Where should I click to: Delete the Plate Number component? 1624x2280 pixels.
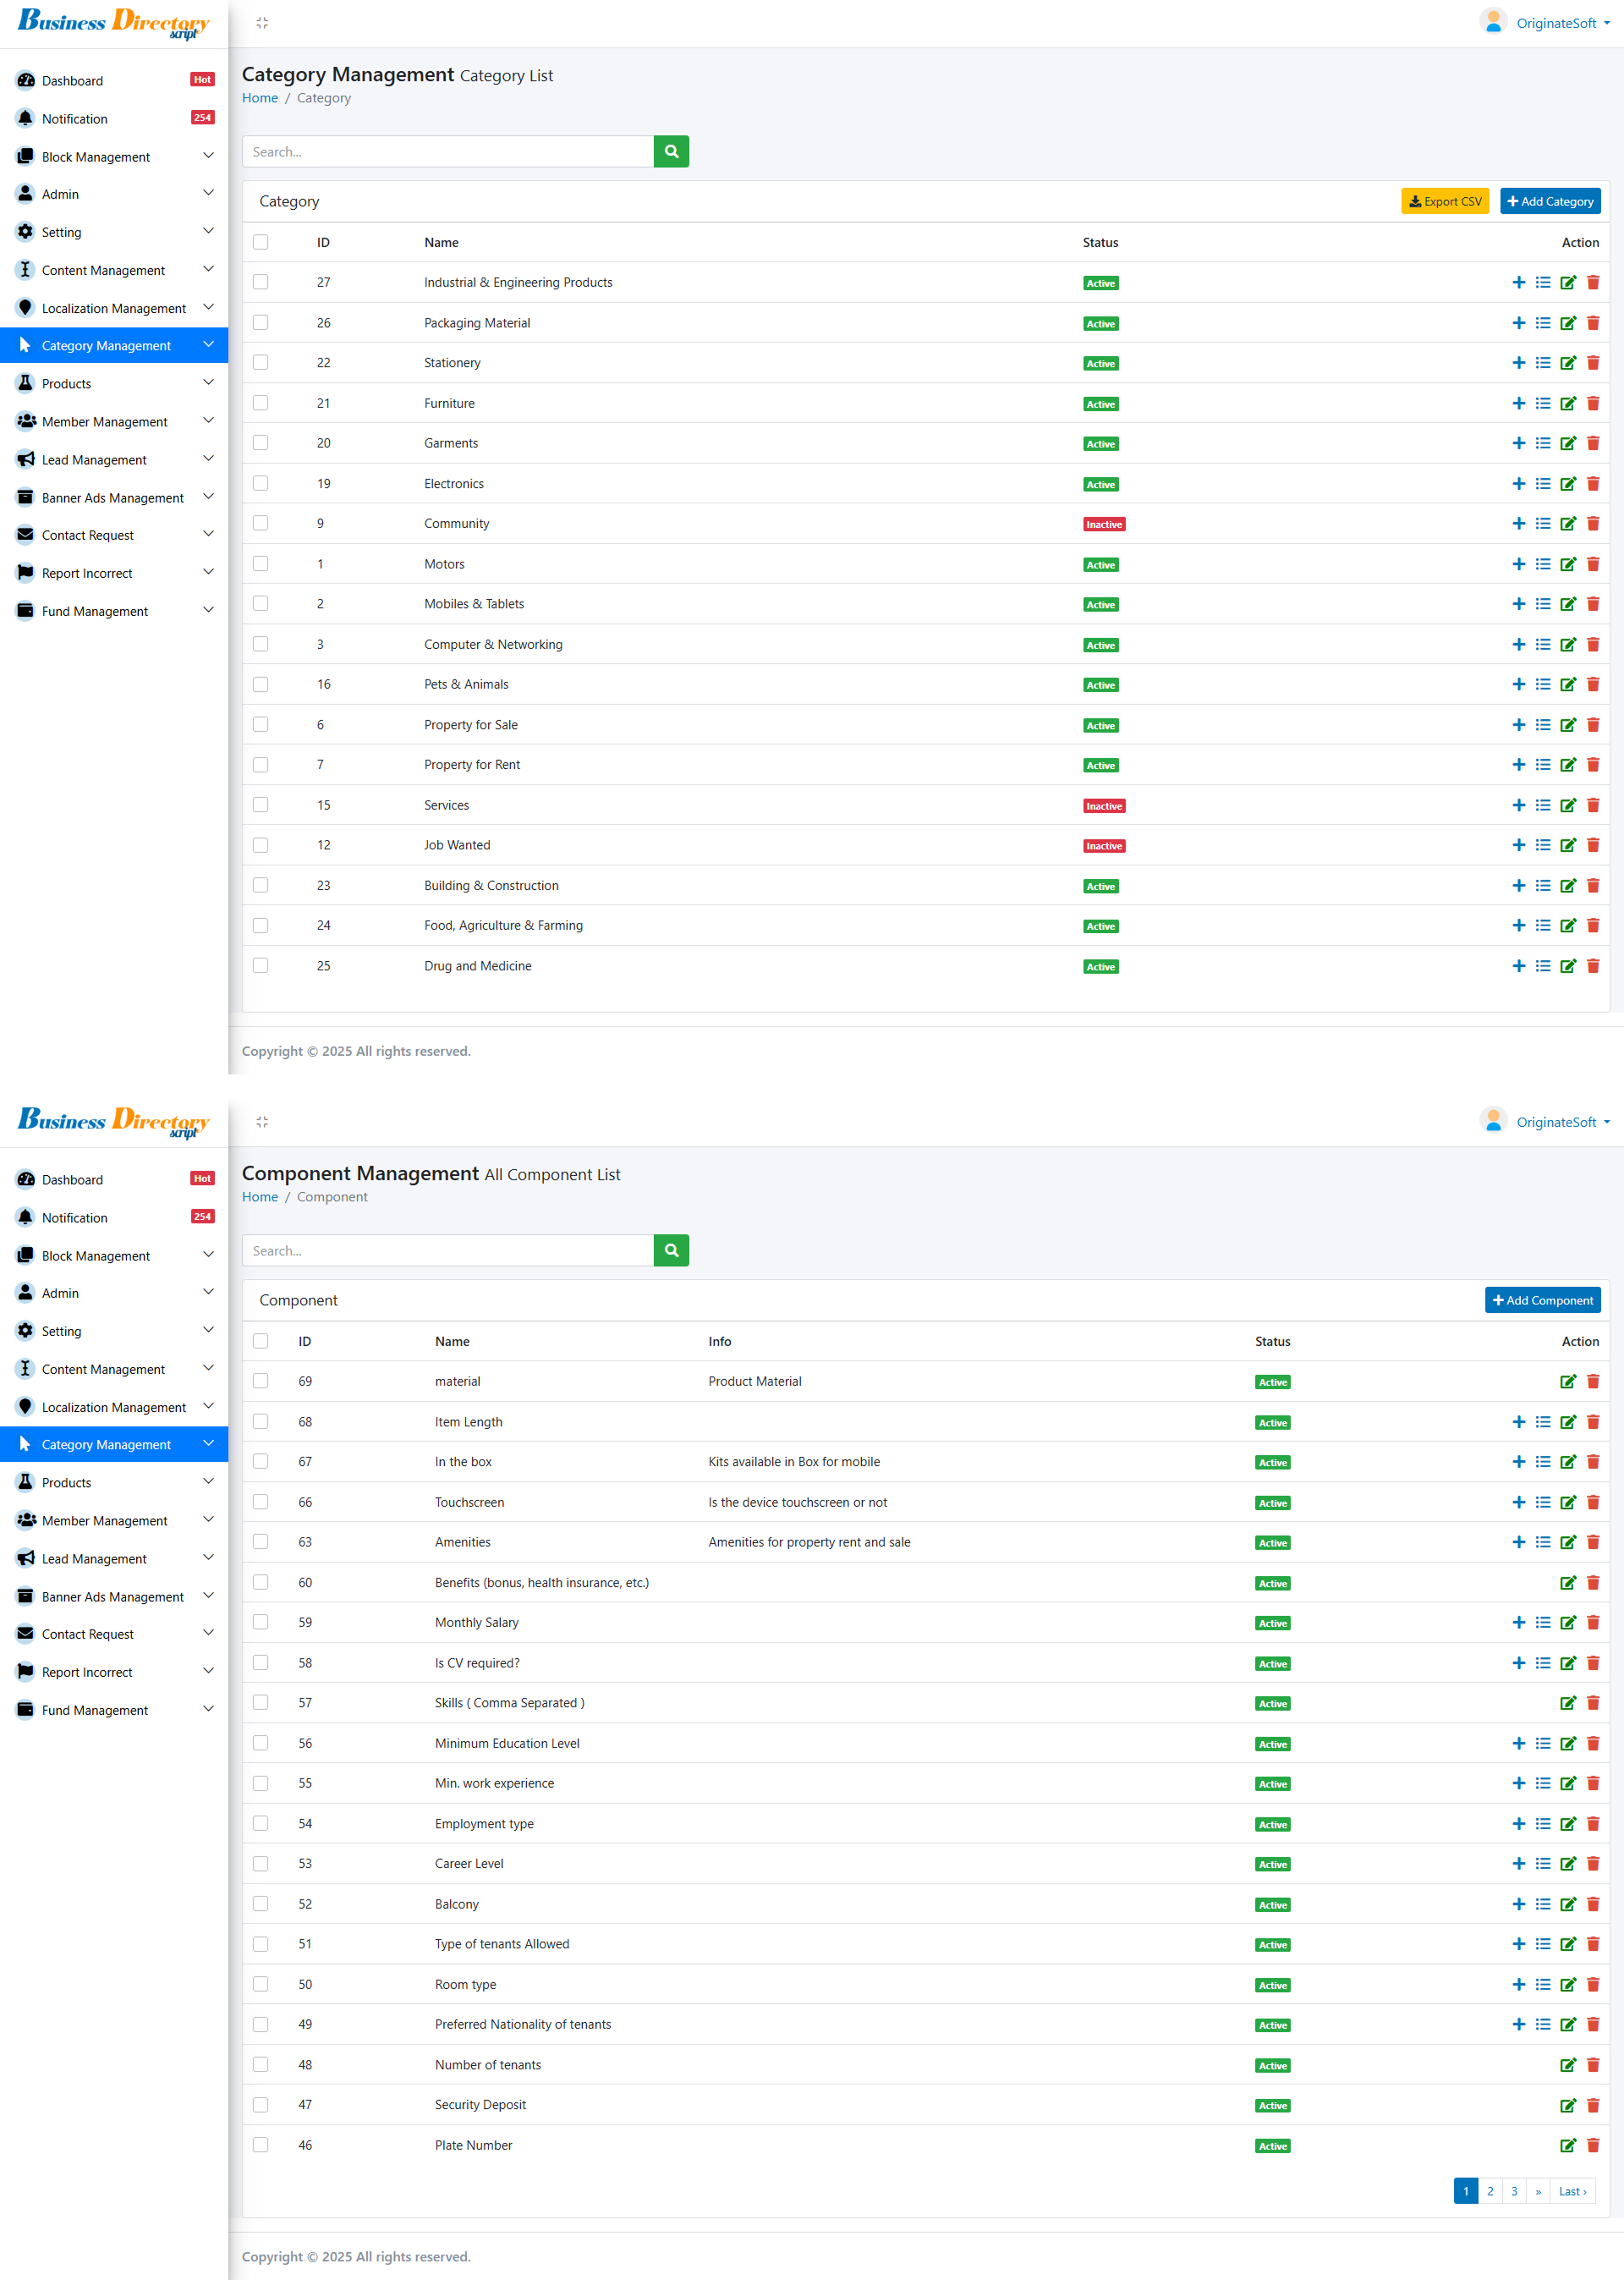(x=1593, y=2145)
